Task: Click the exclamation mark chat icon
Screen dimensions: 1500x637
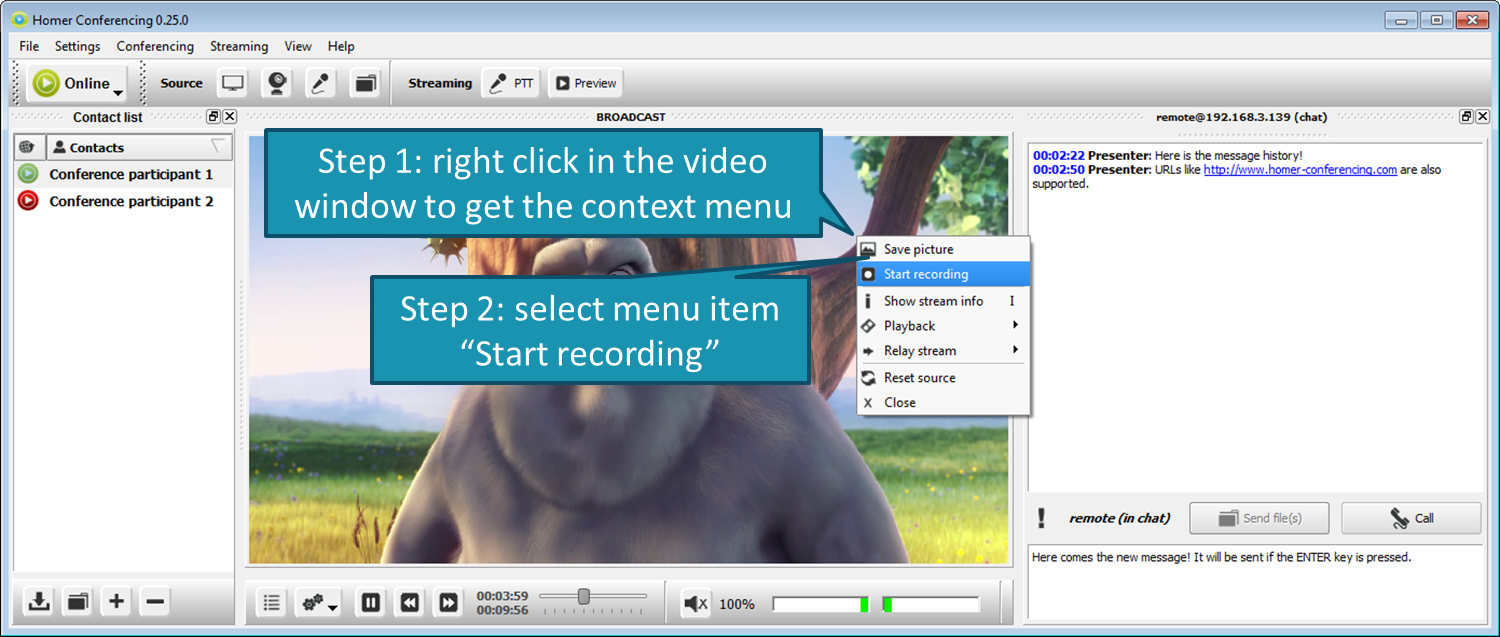Action: pyautogui.click(x=1042, y=518)
